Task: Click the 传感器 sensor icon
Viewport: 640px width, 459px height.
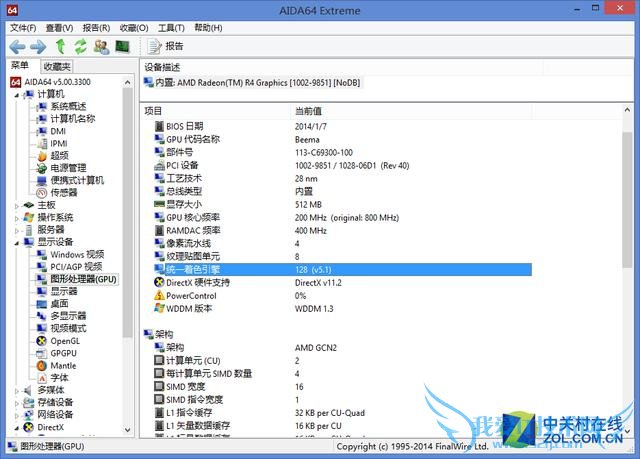Action: [42, 193]
